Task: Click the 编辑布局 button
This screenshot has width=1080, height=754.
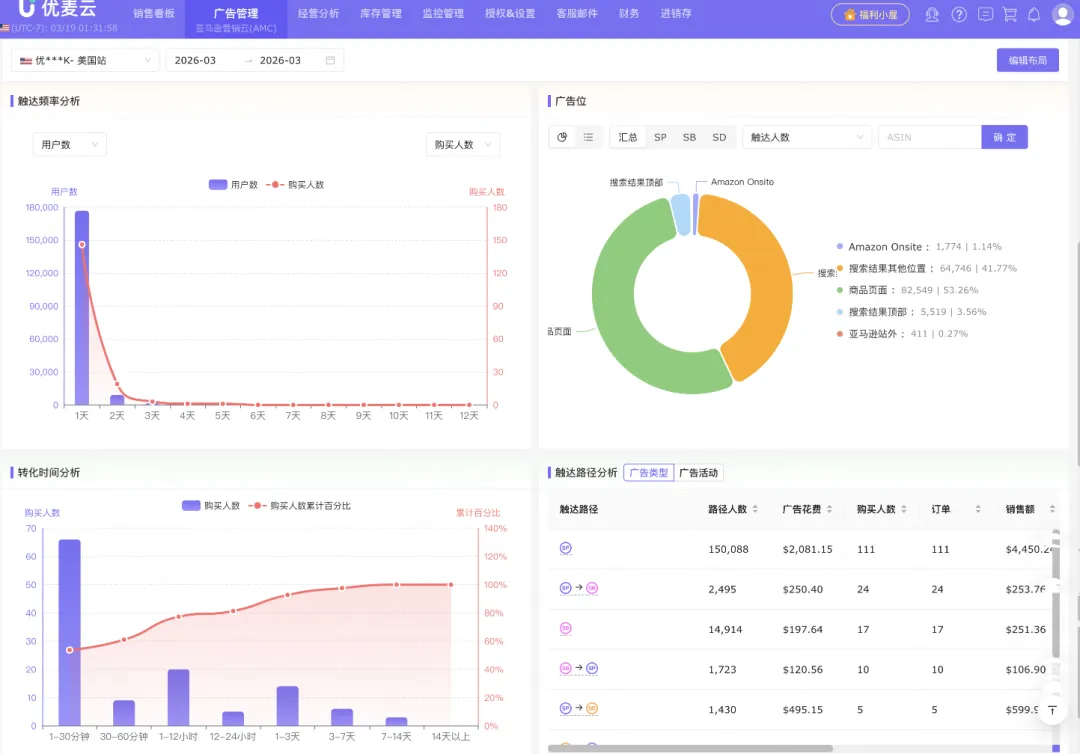Action: coord(1027,60)
